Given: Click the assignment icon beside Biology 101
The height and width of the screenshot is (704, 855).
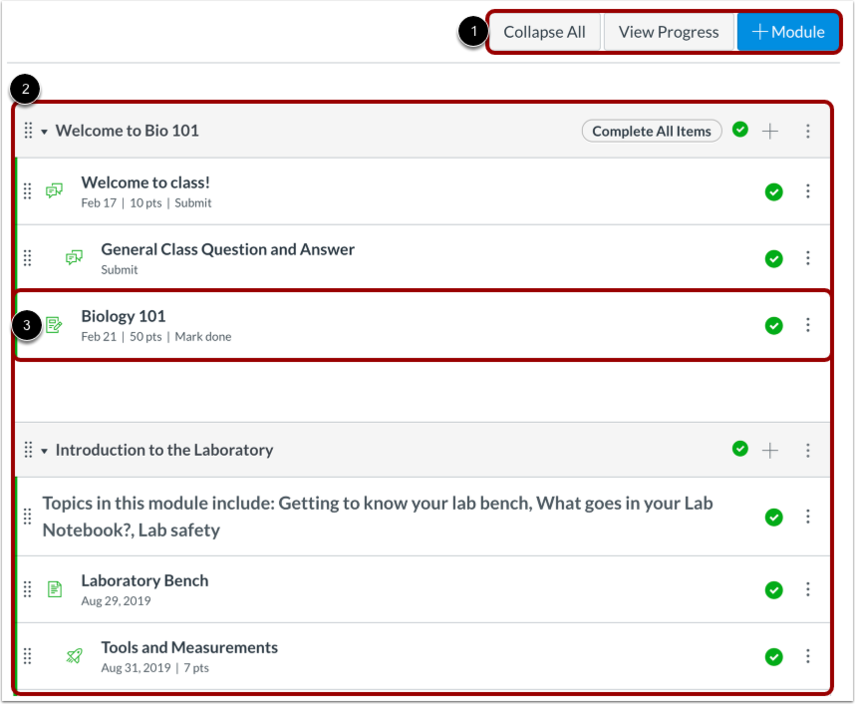Looking at the screenshot, I should 54,324.
